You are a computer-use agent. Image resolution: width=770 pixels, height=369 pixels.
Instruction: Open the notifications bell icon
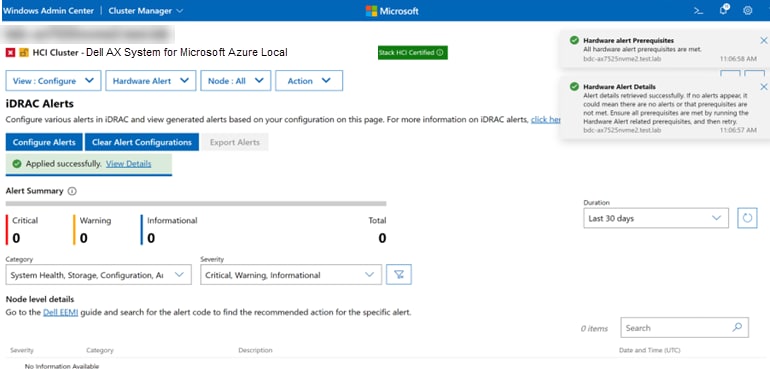(x=724, y=10)
